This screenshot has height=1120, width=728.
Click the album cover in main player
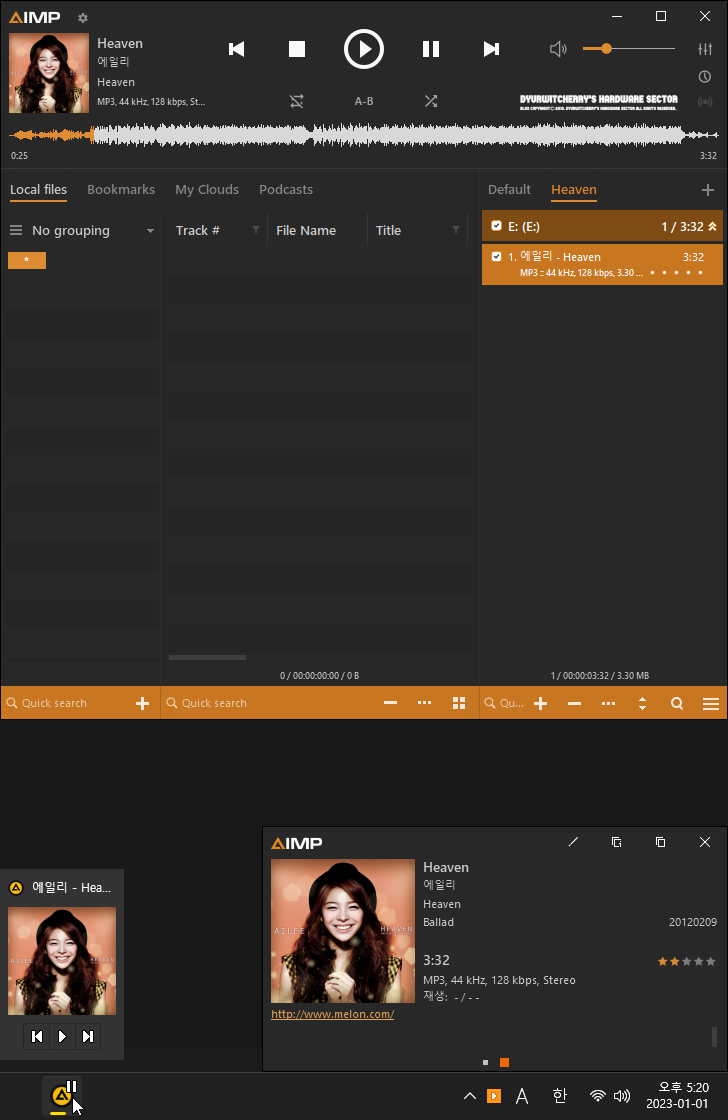[49, 74]
